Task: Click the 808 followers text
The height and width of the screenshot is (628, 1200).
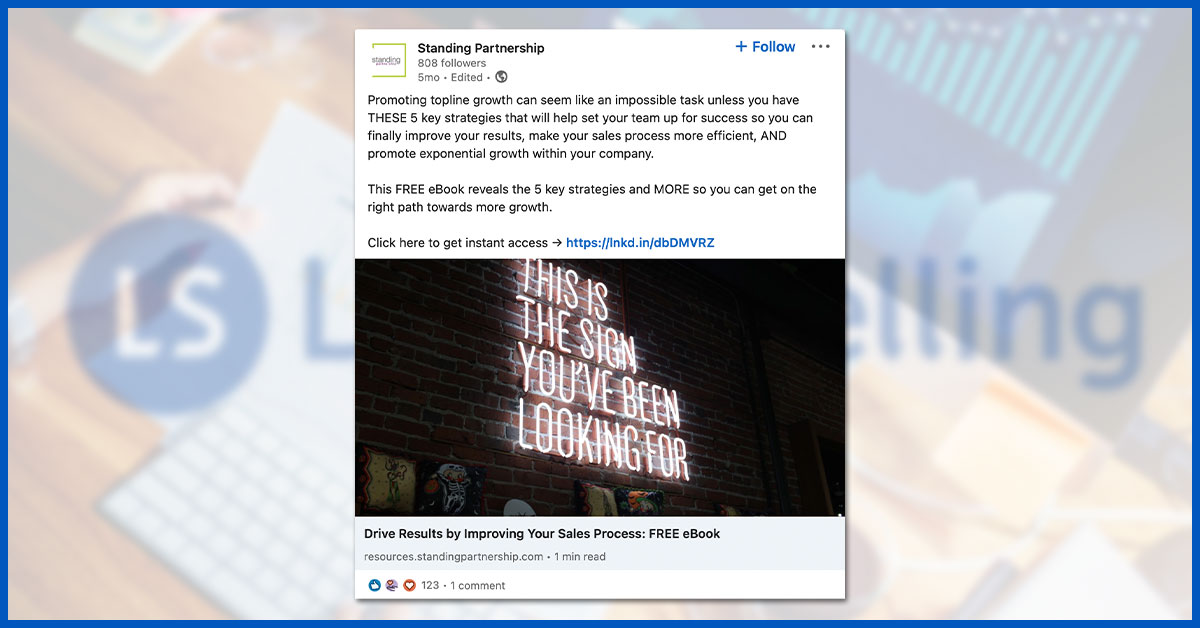Action: [x=452, y=63]
